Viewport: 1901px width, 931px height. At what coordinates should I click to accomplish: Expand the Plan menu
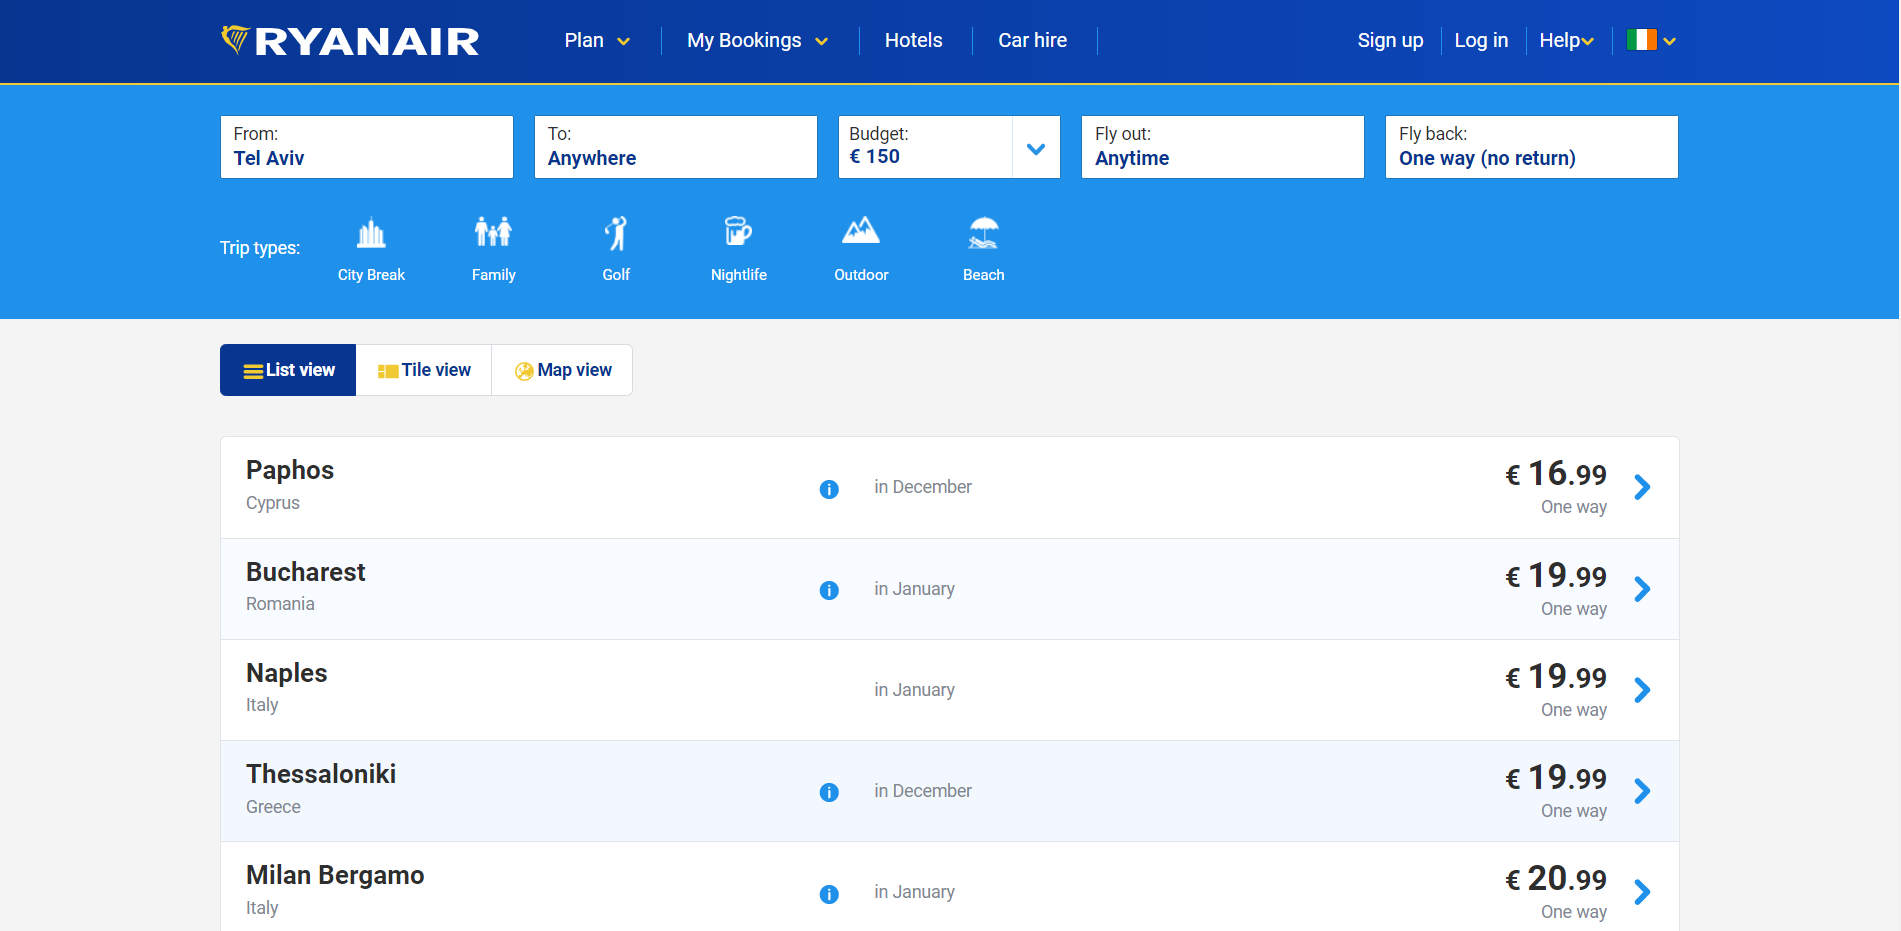[x=597, y=40]
